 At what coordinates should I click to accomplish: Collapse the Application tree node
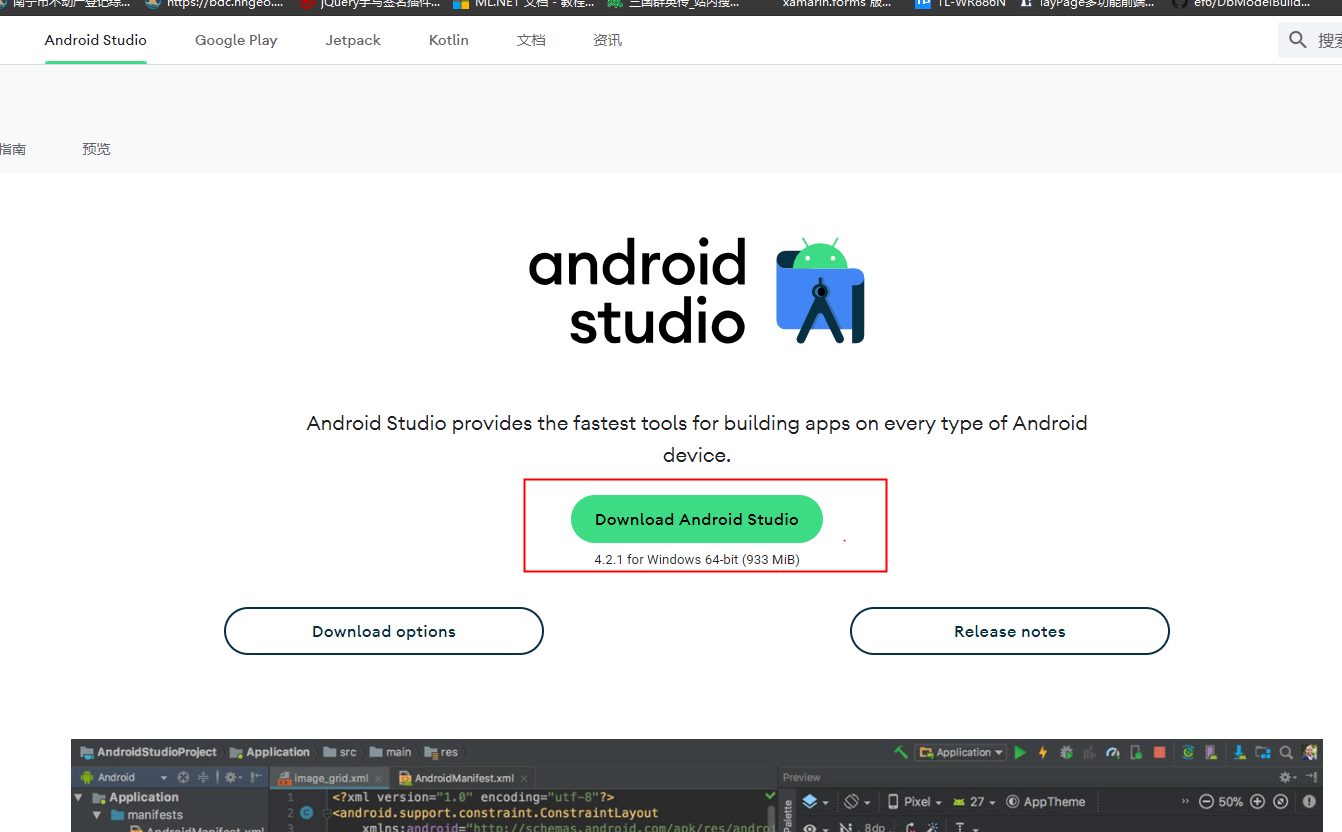pos(79,797)
